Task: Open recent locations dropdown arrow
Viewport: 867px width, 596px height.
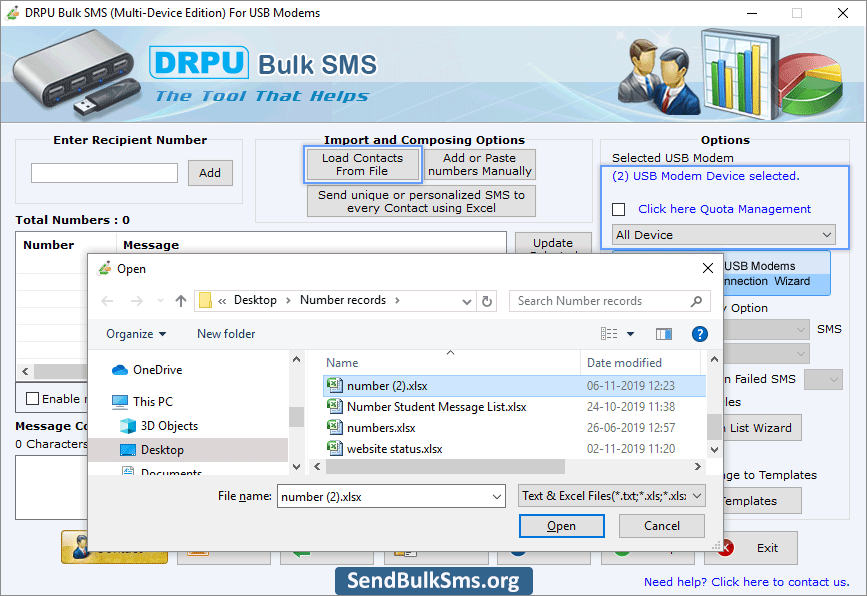Action: coord(160,301)
